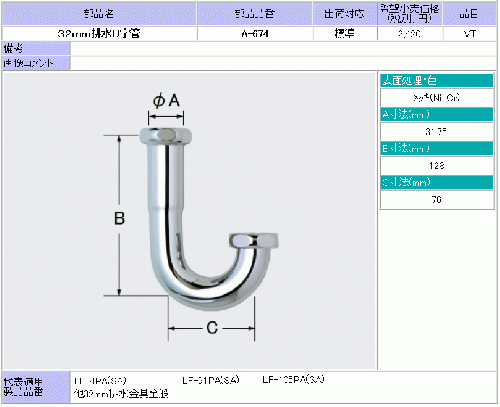Click the VT value in last column
Screen dimensions: 500x407
point(469,34)
